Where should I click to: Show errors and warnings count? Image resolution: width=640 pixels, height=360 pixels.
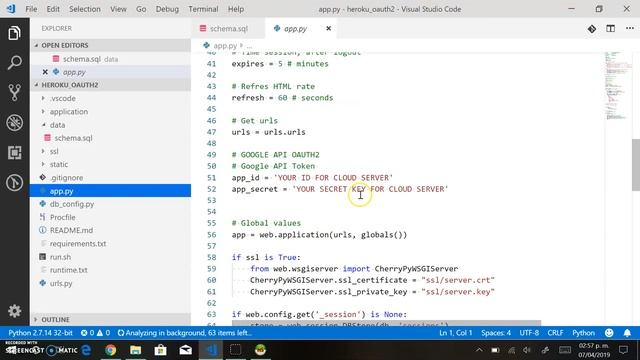[x=95, y=333]
